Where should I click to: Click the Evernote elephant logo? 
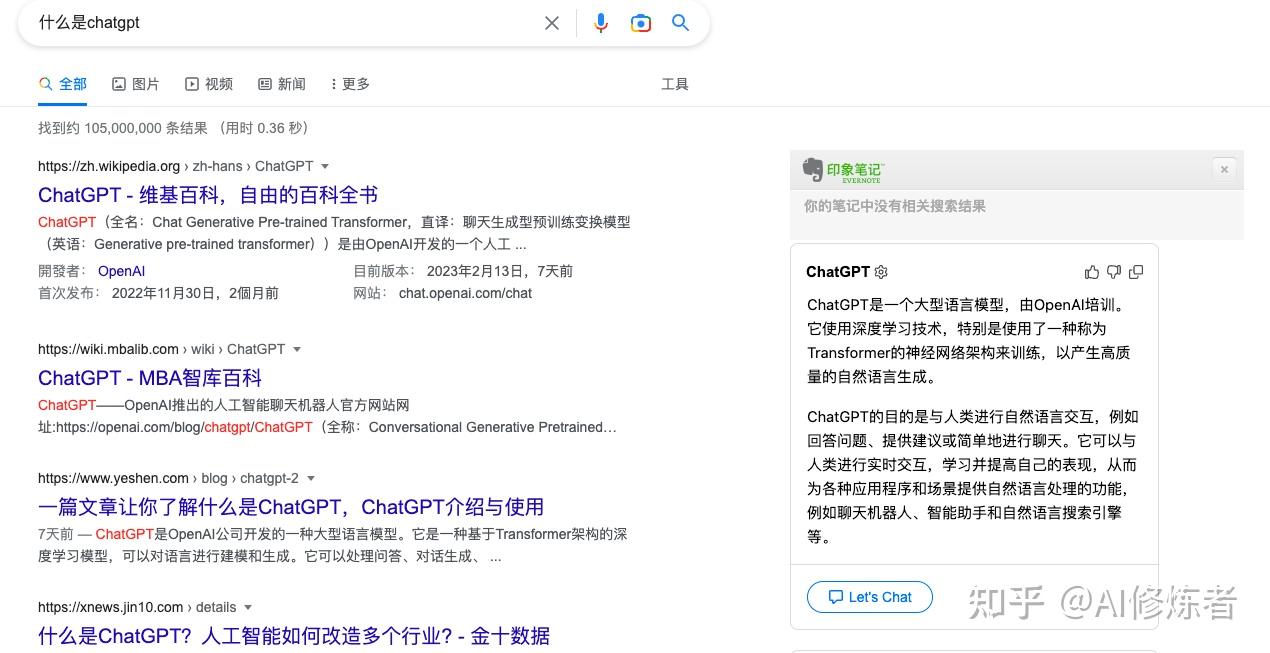click(812, 170)
